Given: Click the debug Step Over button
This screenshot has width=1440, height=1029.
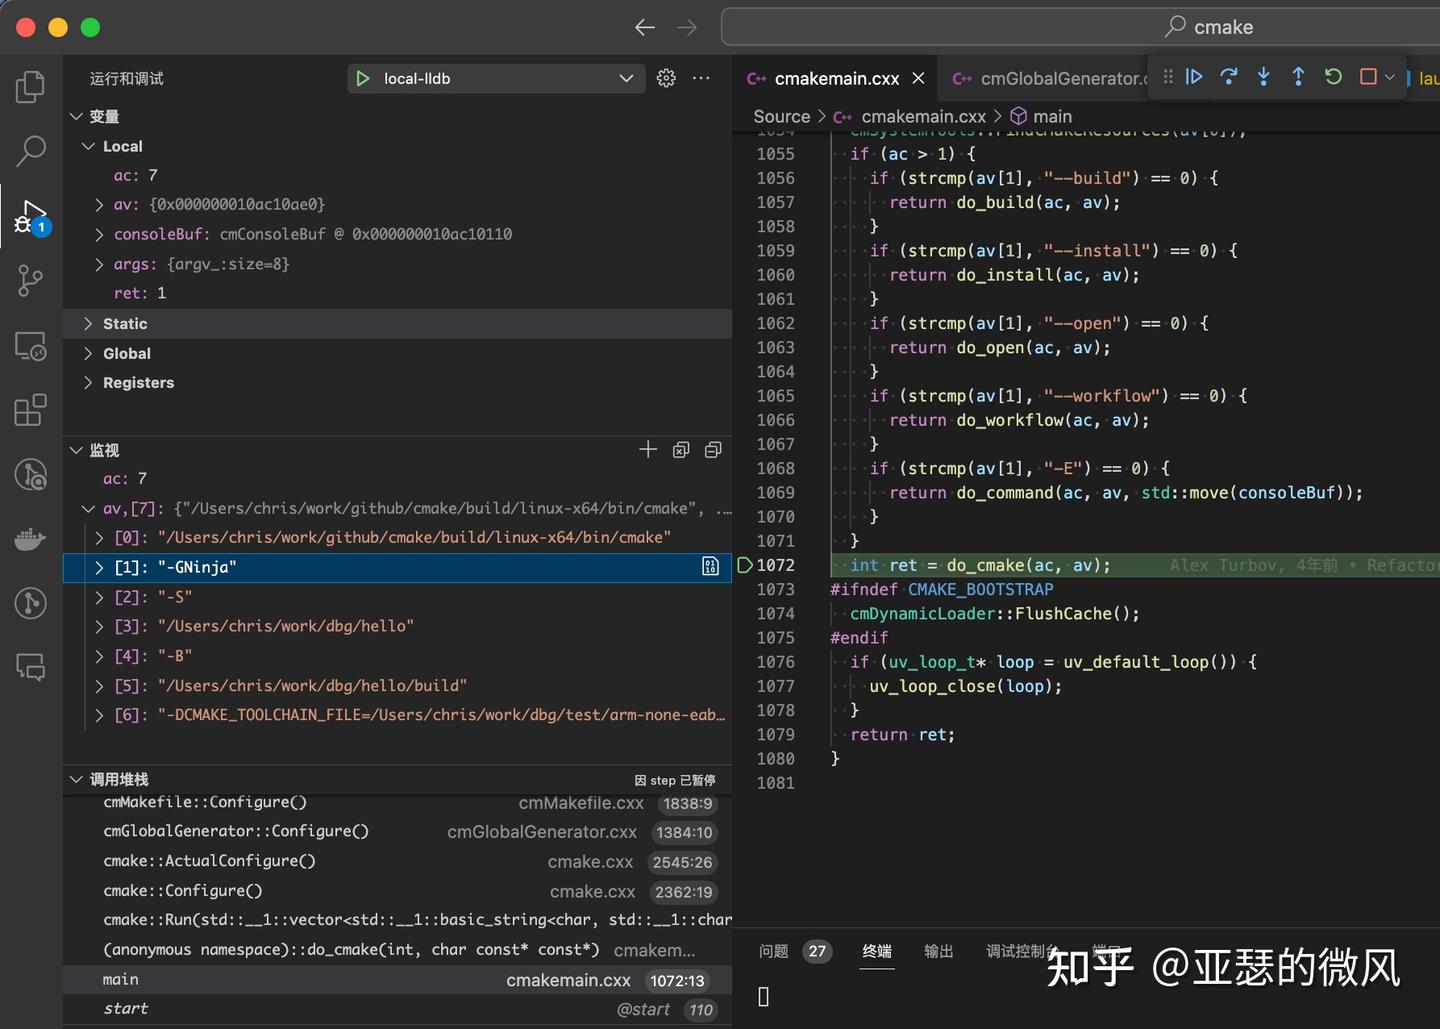Looking at the screenshot, I should pyautogui.click(x=1229, y=77).
